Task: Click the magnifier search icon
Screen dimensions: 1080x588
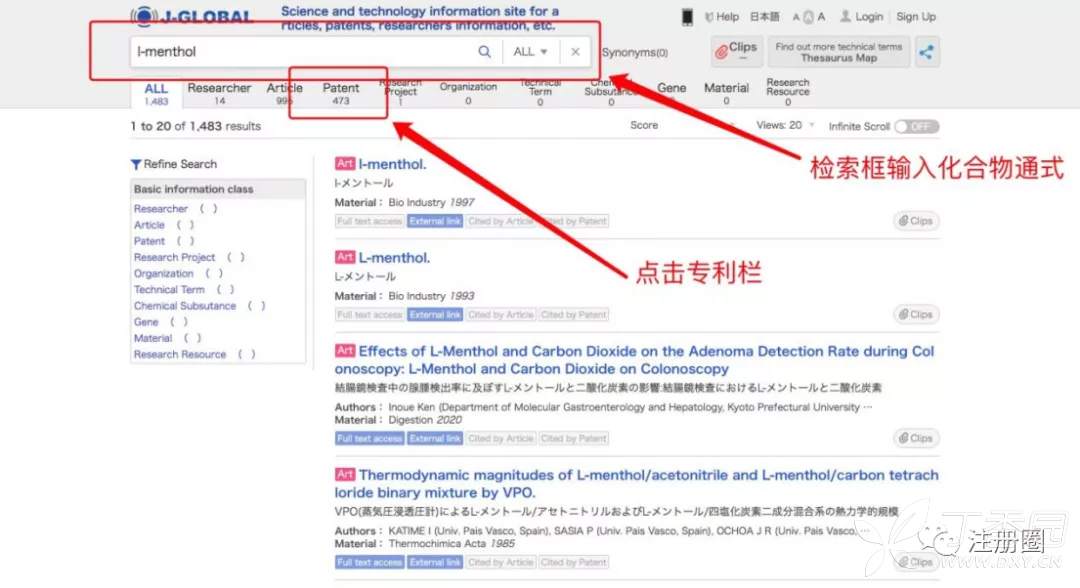Action: tap(484, 52)
